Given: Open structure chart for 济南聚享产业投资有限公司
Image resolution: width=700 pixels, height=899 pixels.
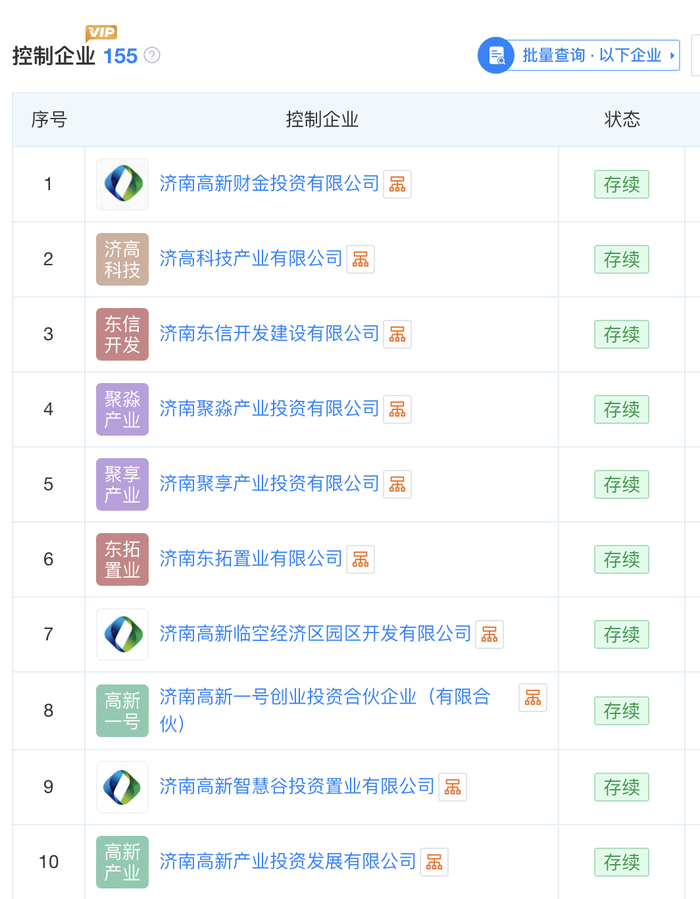Looking at the screenshot, I should click(x=397, y=484).
